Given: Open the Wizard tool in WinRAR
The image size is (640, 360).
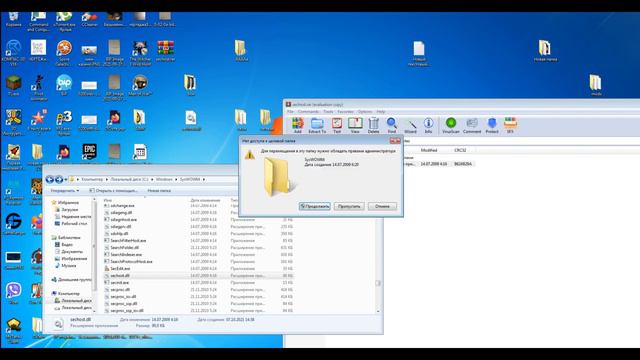Looking at the screenshot, I should coord(410,125).
